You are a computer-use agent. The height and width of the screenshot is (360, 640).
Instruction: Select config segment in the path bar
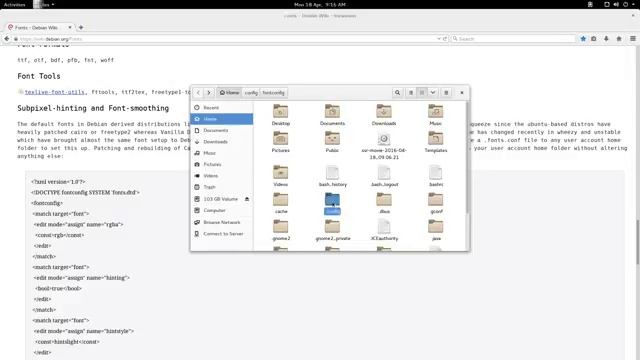click(251, 93)
